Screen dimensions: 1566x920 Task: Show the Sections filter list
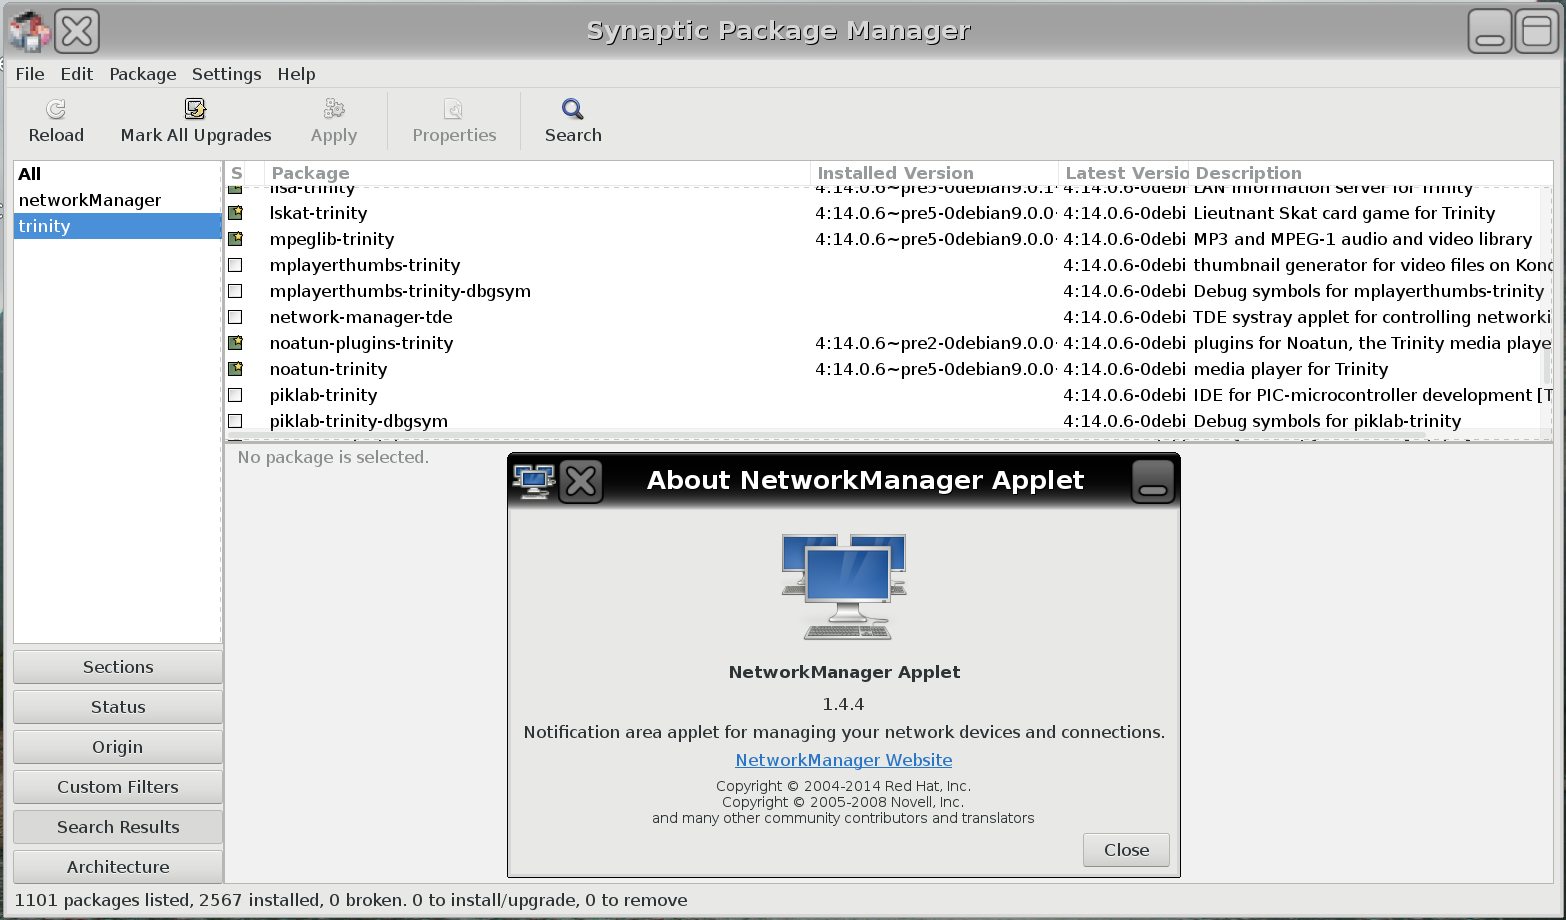118,667
